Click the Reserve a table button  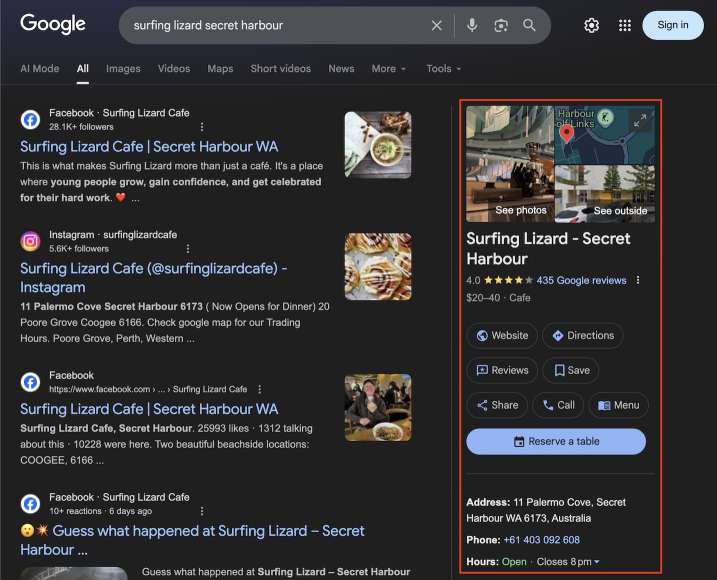[556, 441]
